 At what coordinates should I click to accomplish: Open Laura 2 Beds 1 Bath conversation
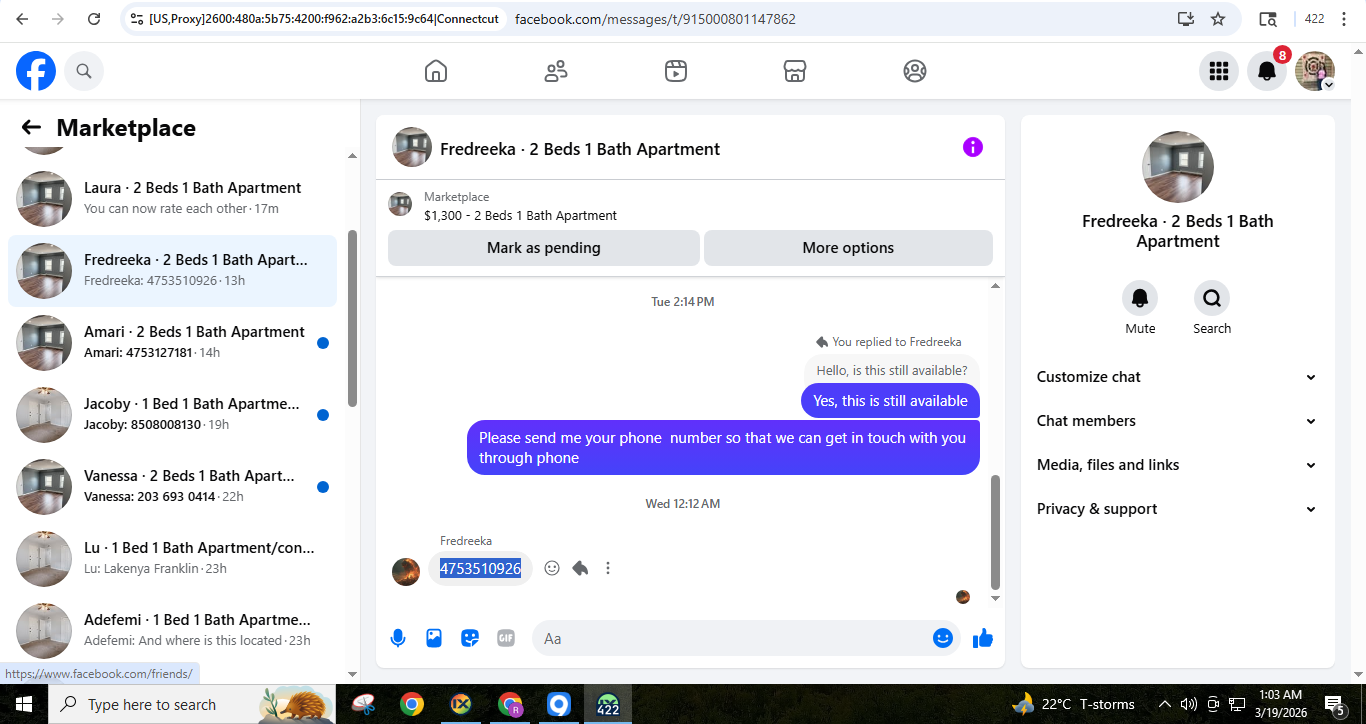point(172,199)
